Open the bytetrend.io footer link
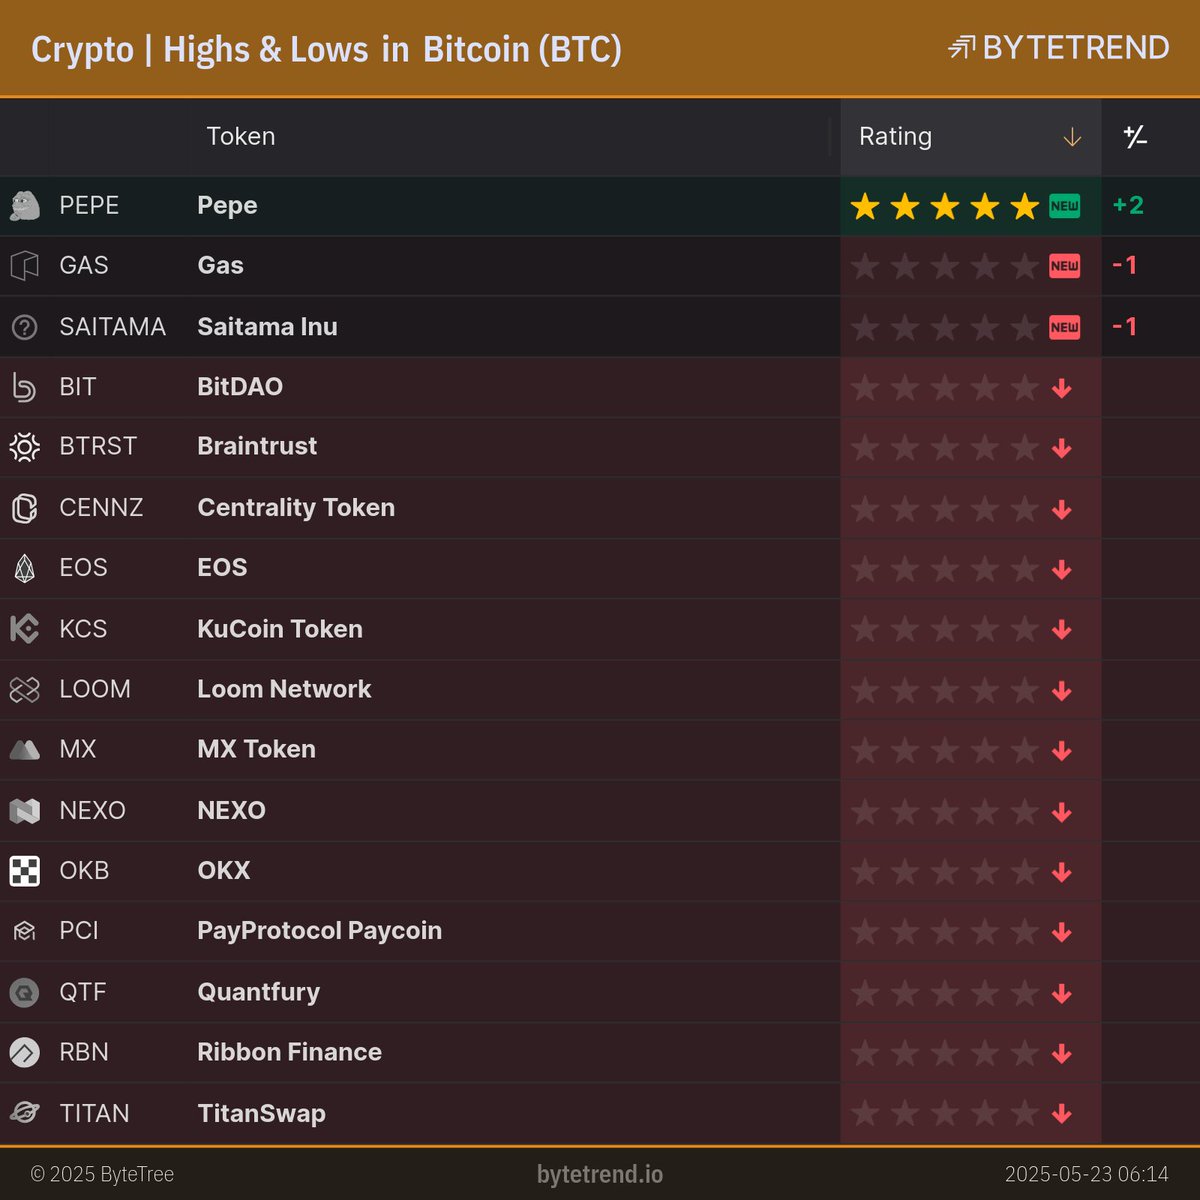This screenshot has height=1200, width=1200. pos(600,1174)
